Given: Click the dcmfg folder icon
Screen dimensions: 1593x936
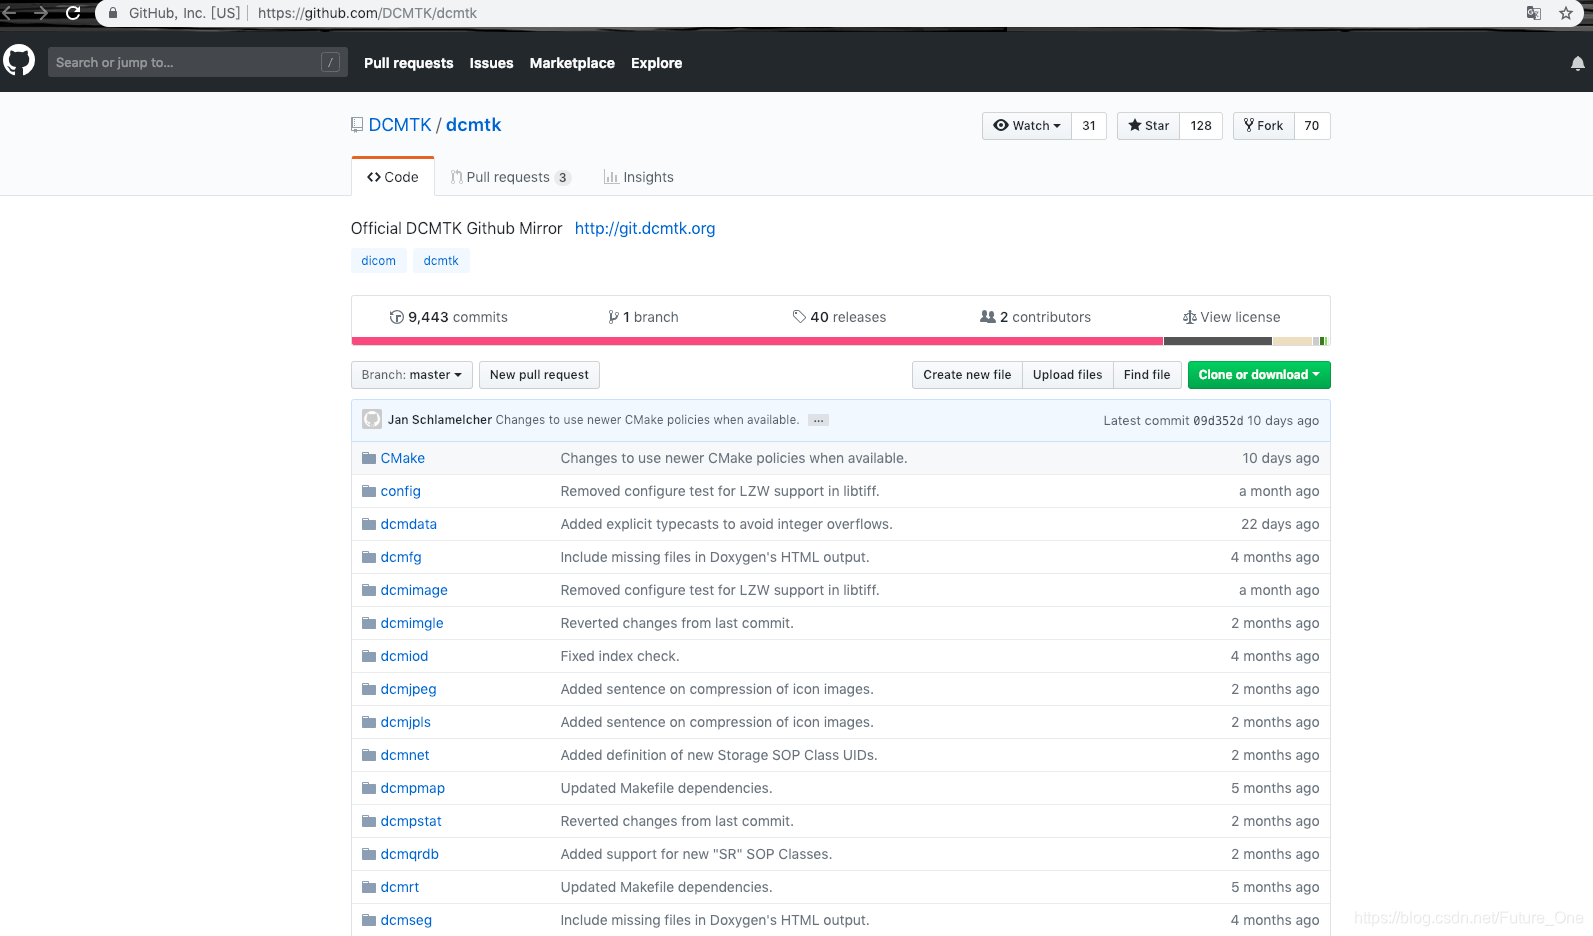Looking at the screenshot, I should [369, 557].
